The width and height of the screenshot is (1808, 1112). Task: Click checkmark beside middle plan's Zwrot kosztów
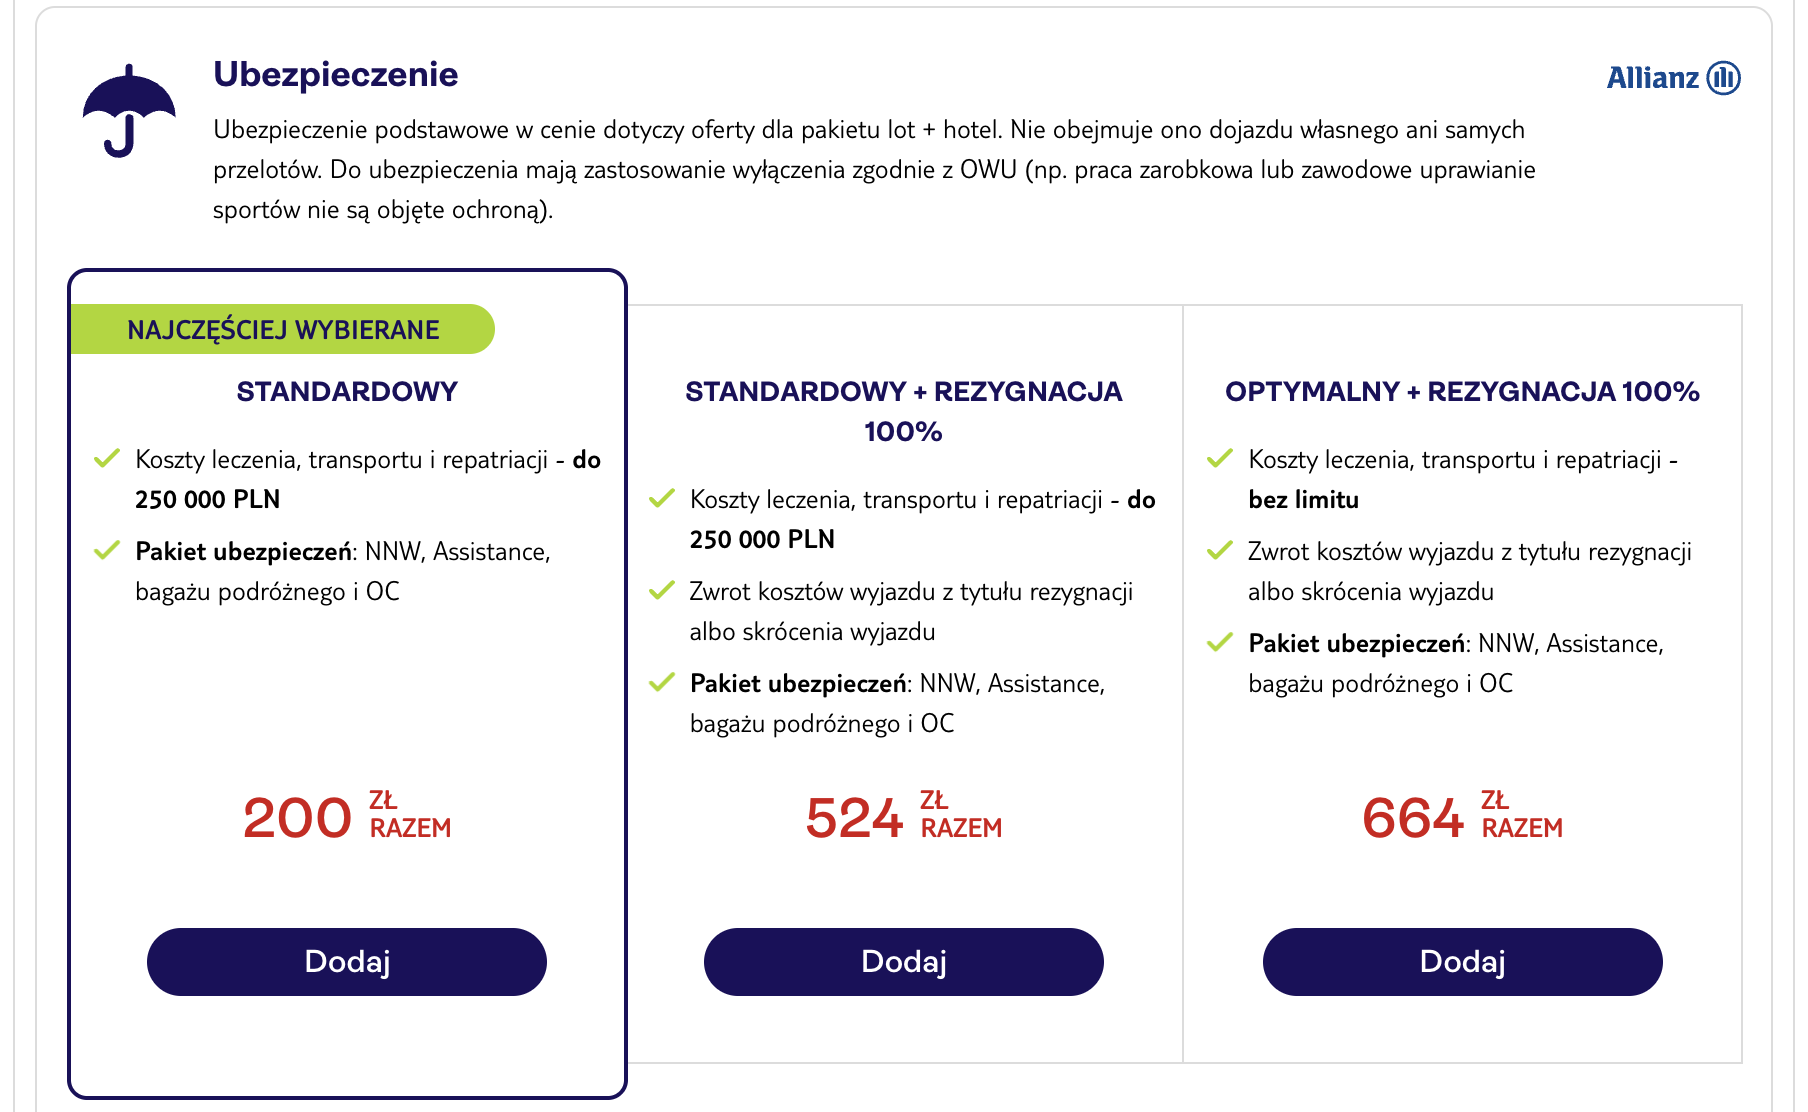(662, 591)
